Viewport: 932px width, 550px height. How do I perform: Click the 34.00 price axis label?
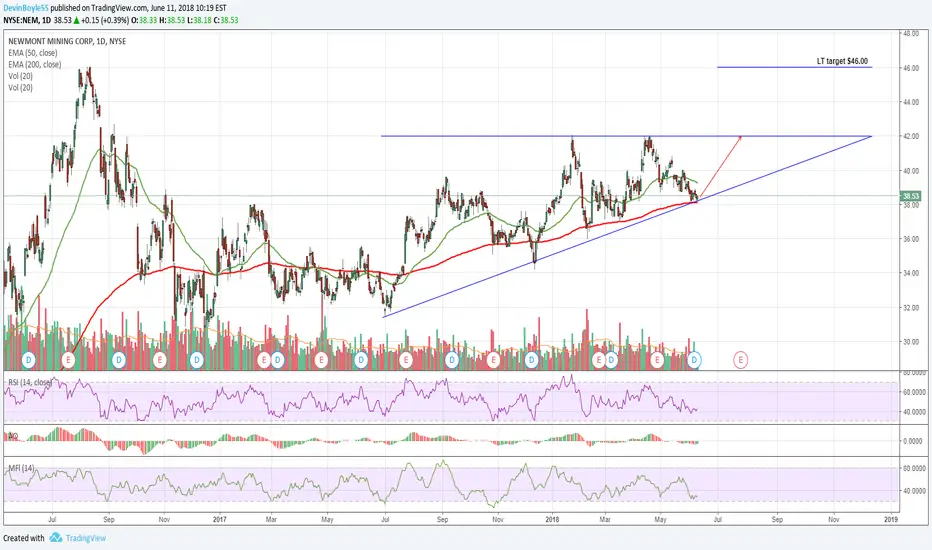tap(911, 273)
